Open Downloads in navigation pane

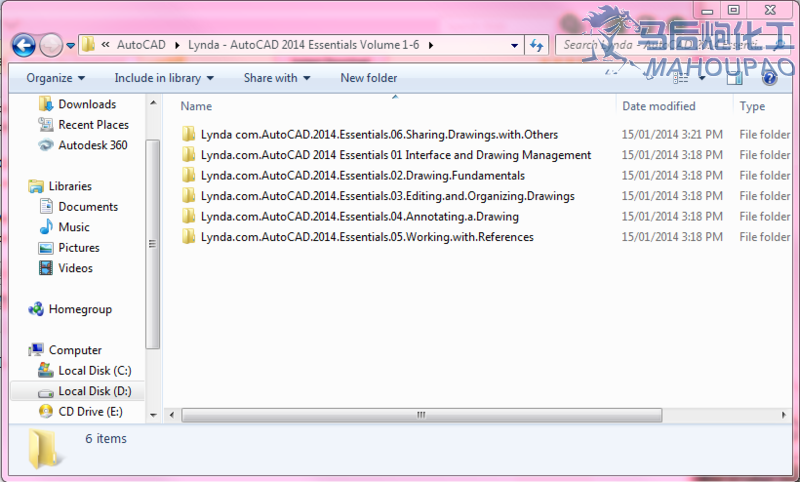pos(87,104)
